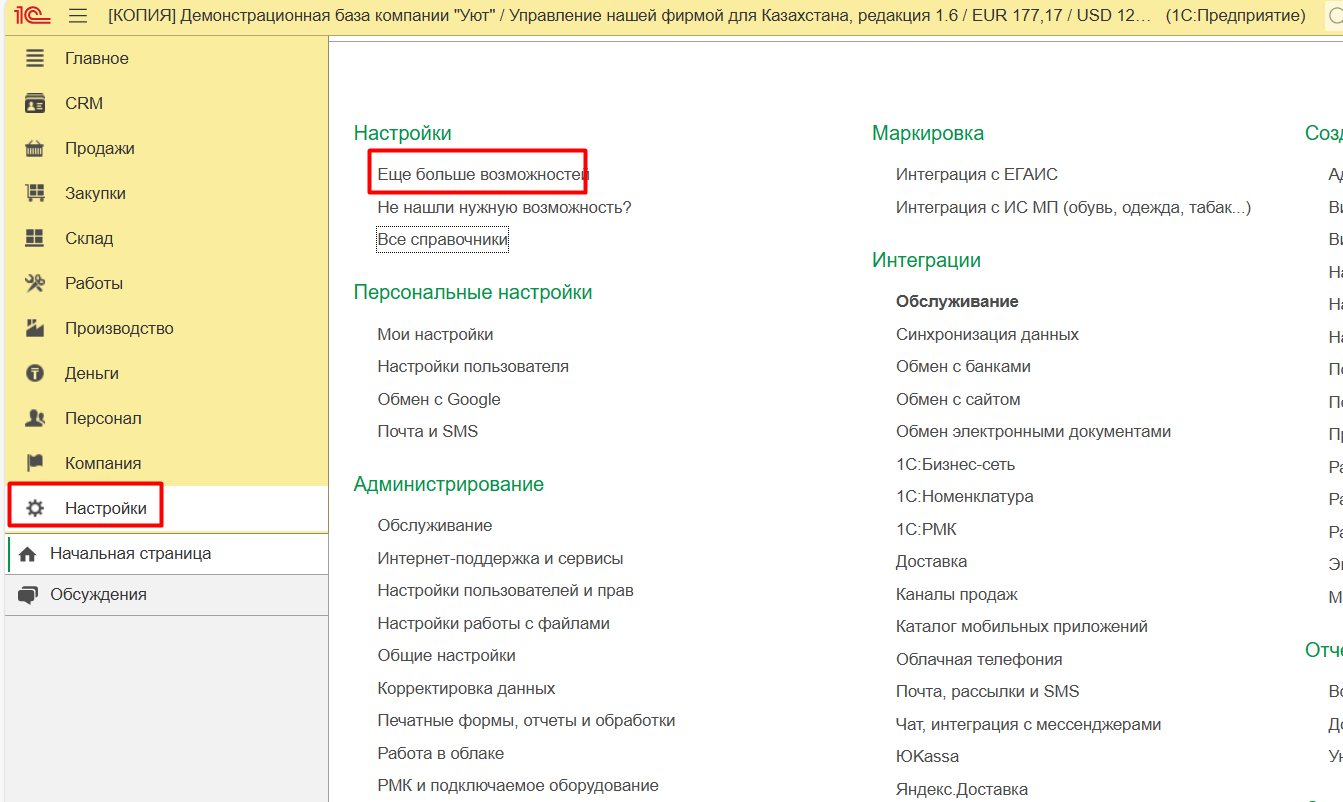Open Синхронизация данных under Интеграции
Viewport: 1343px width, 802px height.
987,334
